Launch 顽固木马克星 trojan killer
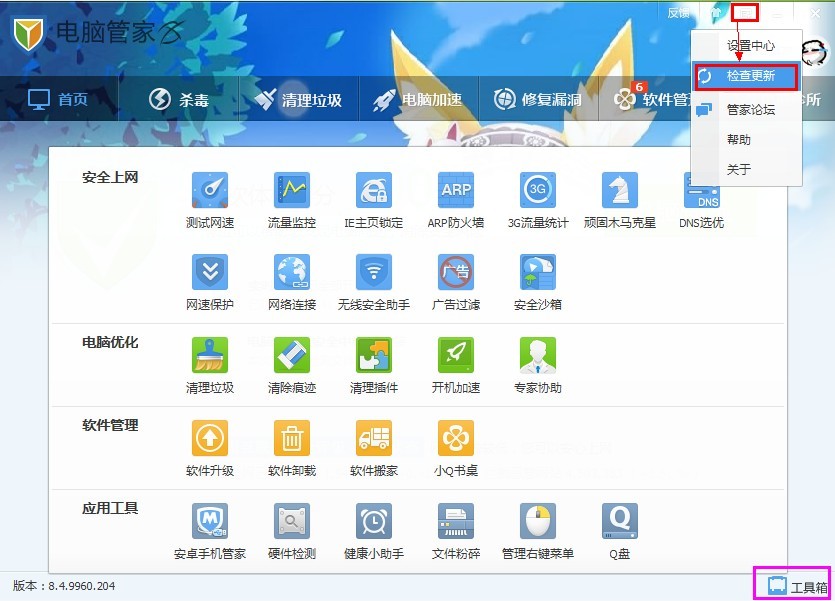835x601 pixels. click(x=620, y=200)
